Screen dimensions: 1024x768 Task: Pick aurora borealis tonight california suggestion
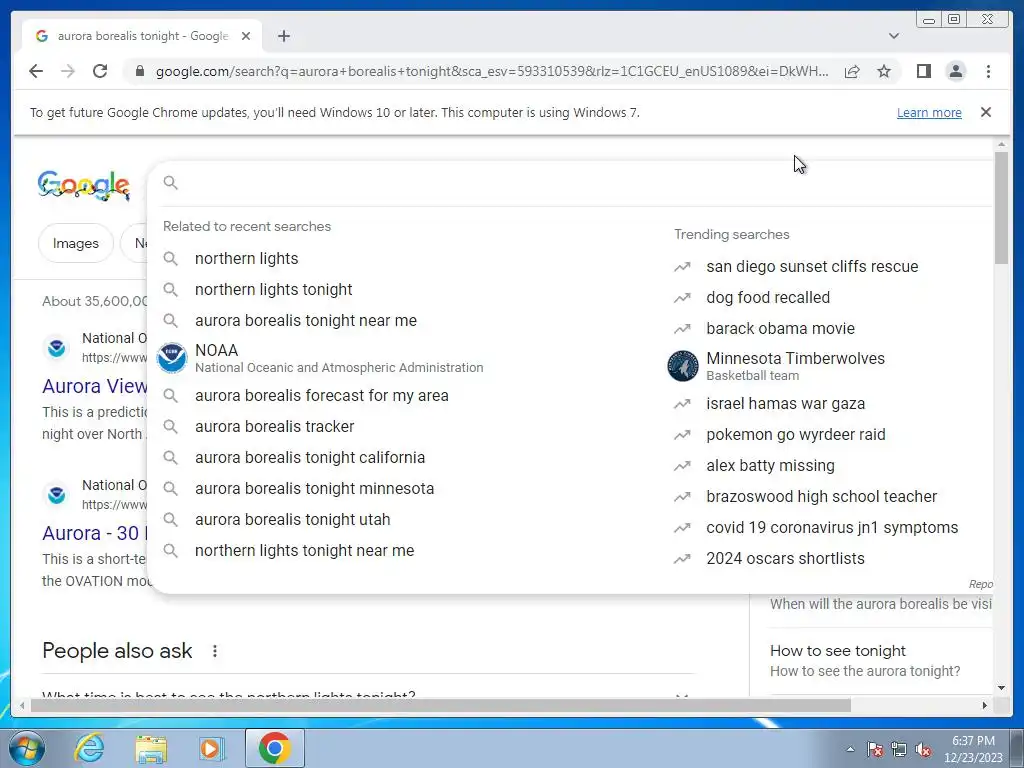pos(310,458)
